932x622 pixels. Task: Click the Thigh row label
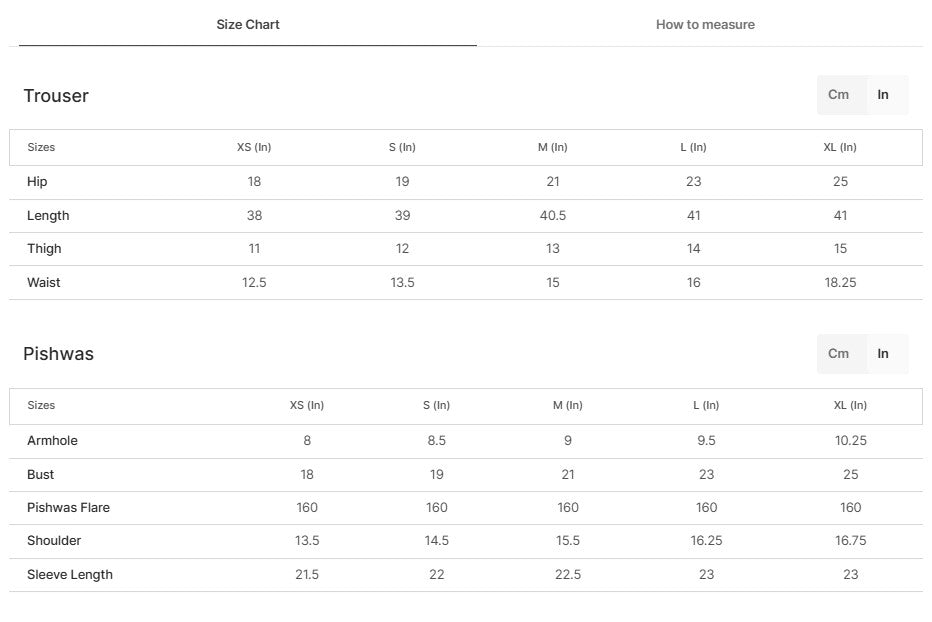44,249
